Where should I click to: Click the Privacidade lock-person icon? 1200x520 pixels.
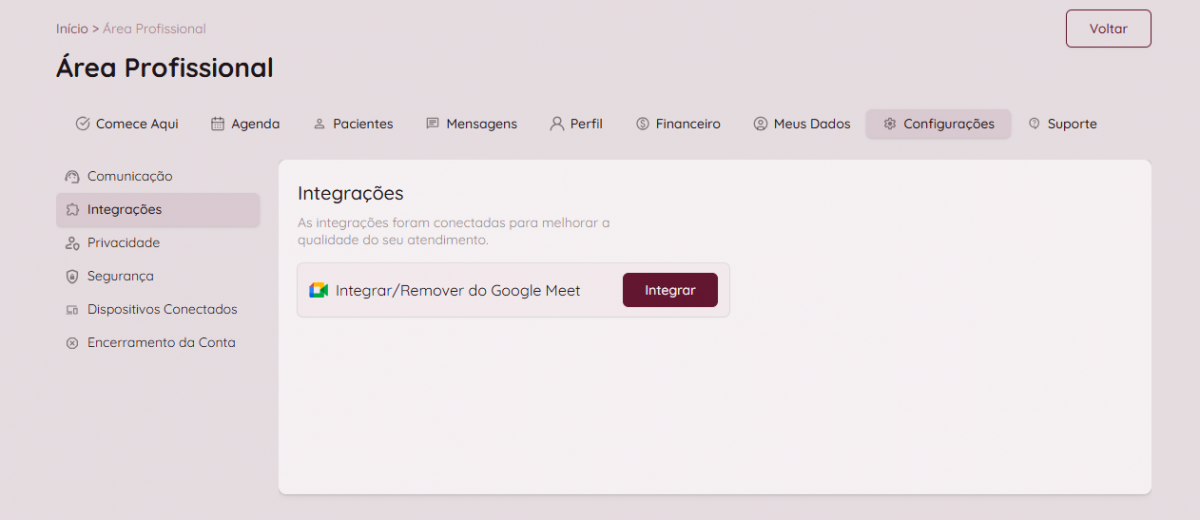(71, 243)
